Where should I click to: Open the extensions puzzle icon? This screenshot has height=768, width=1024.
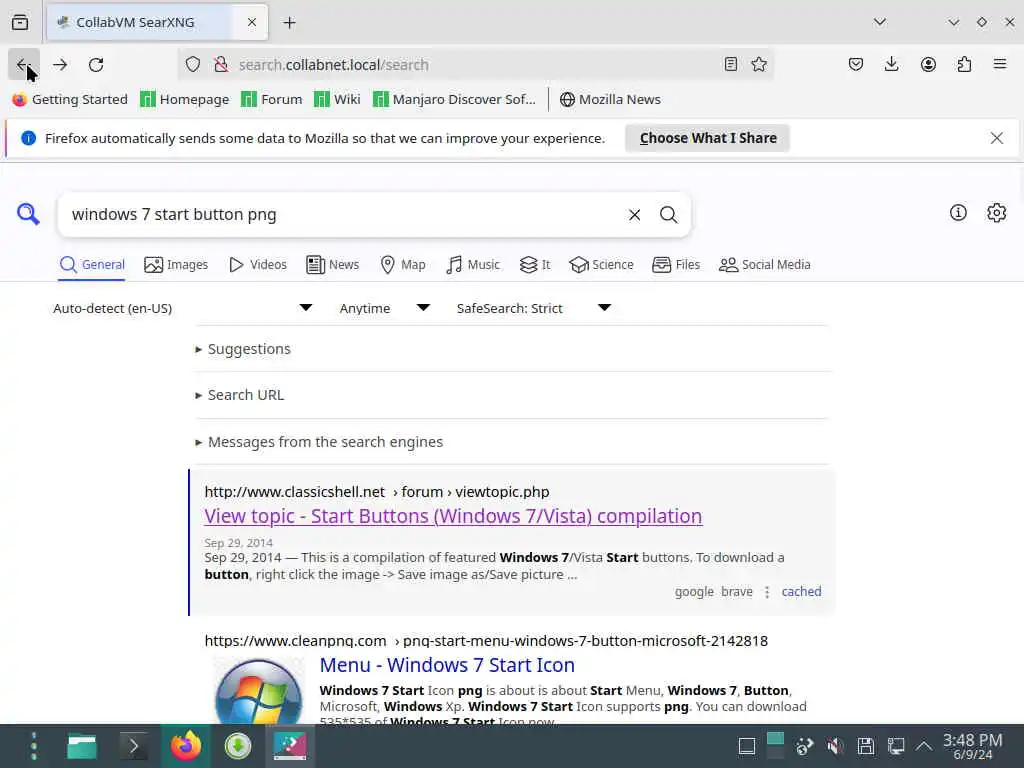pos(964,64)
